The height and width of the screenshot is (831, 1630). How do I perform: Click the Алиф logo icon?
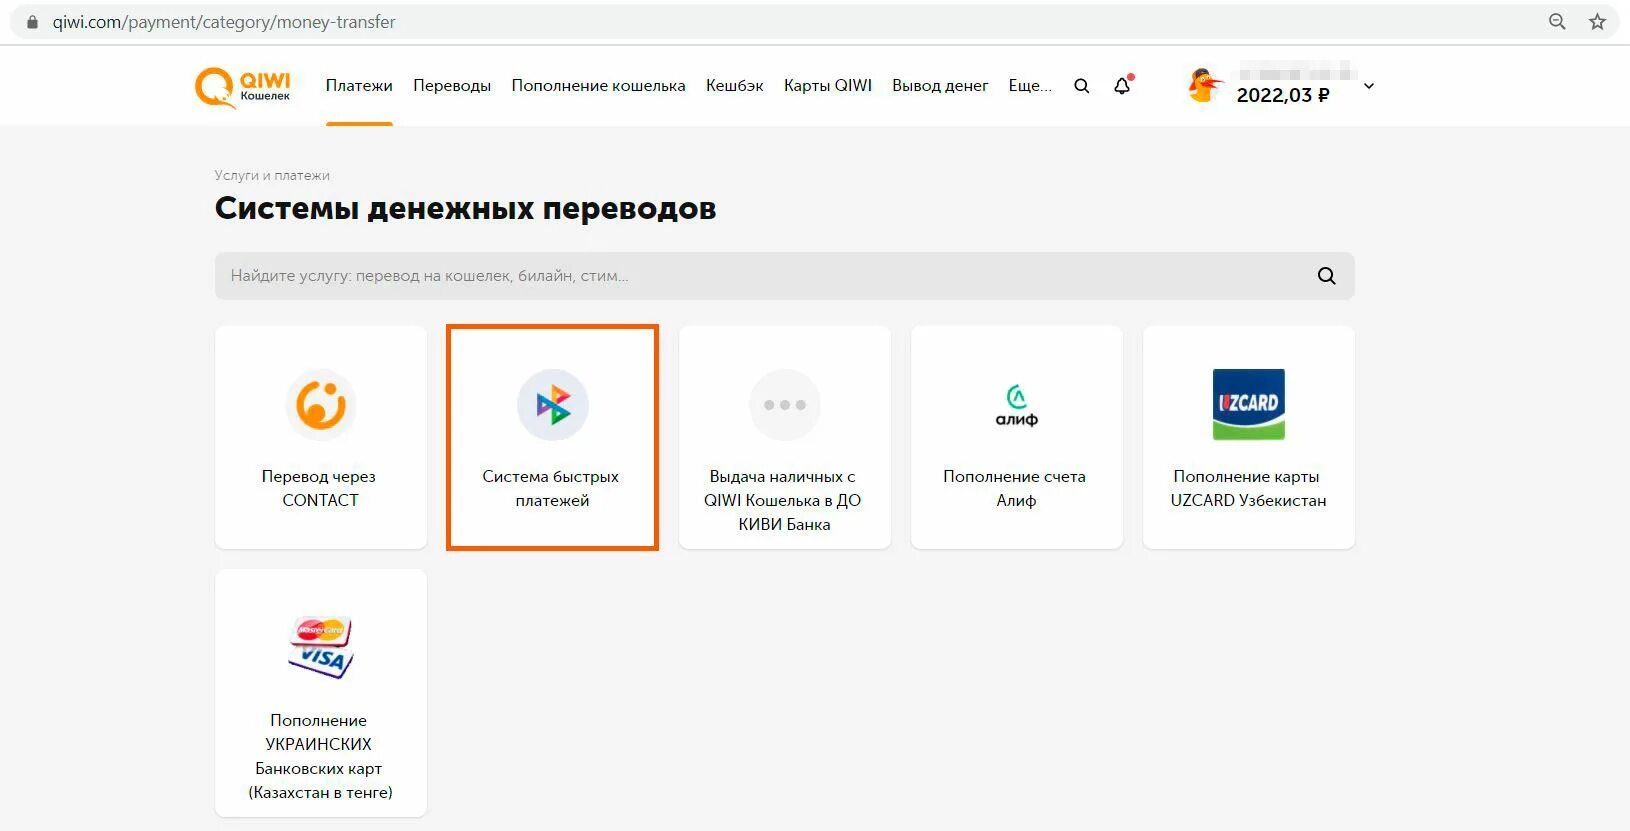point(1016,405)
